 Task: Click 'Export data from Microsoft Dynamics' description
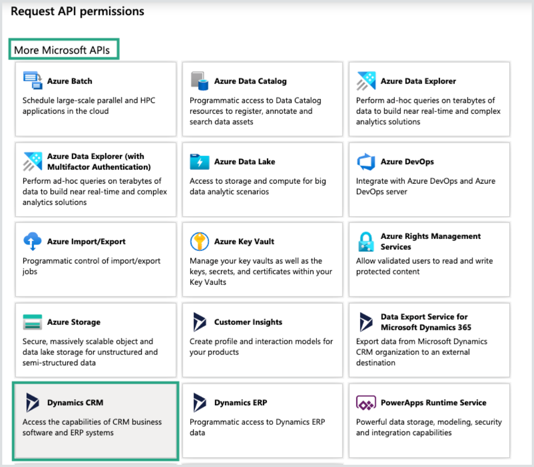pyautogui.click(x=422, y=352)
